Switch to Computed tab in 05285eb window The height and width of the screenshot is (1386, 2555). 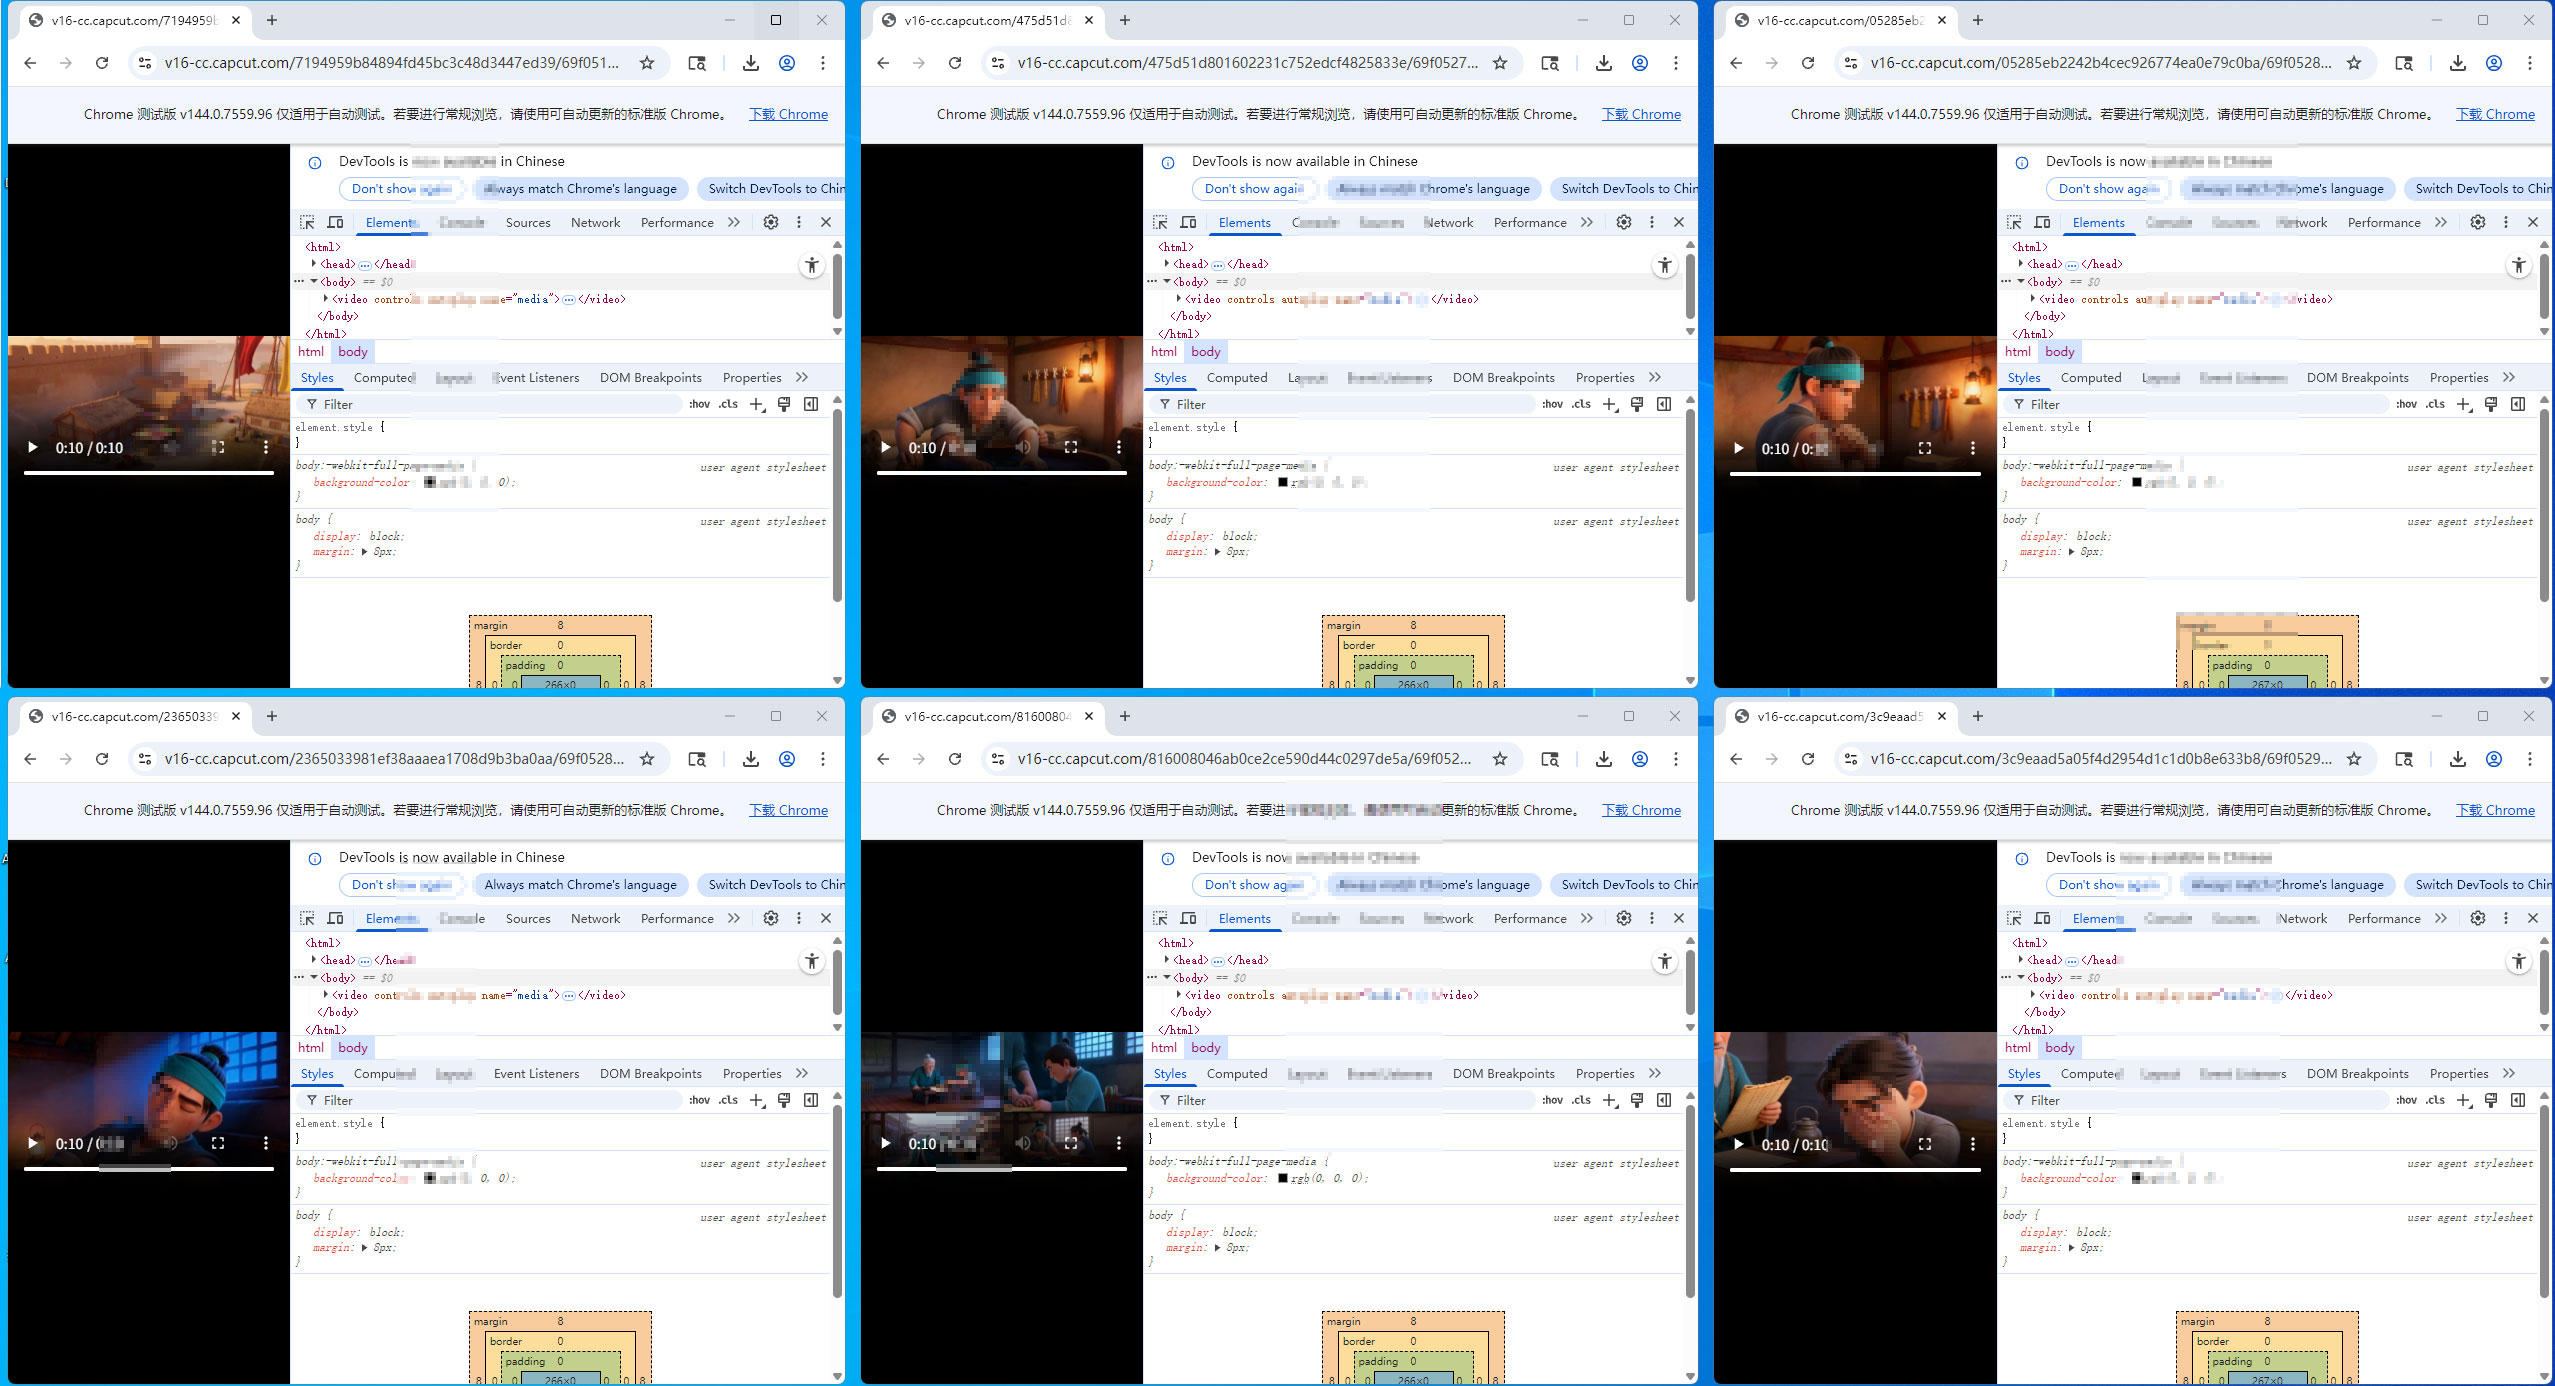tap(2090, 378)
